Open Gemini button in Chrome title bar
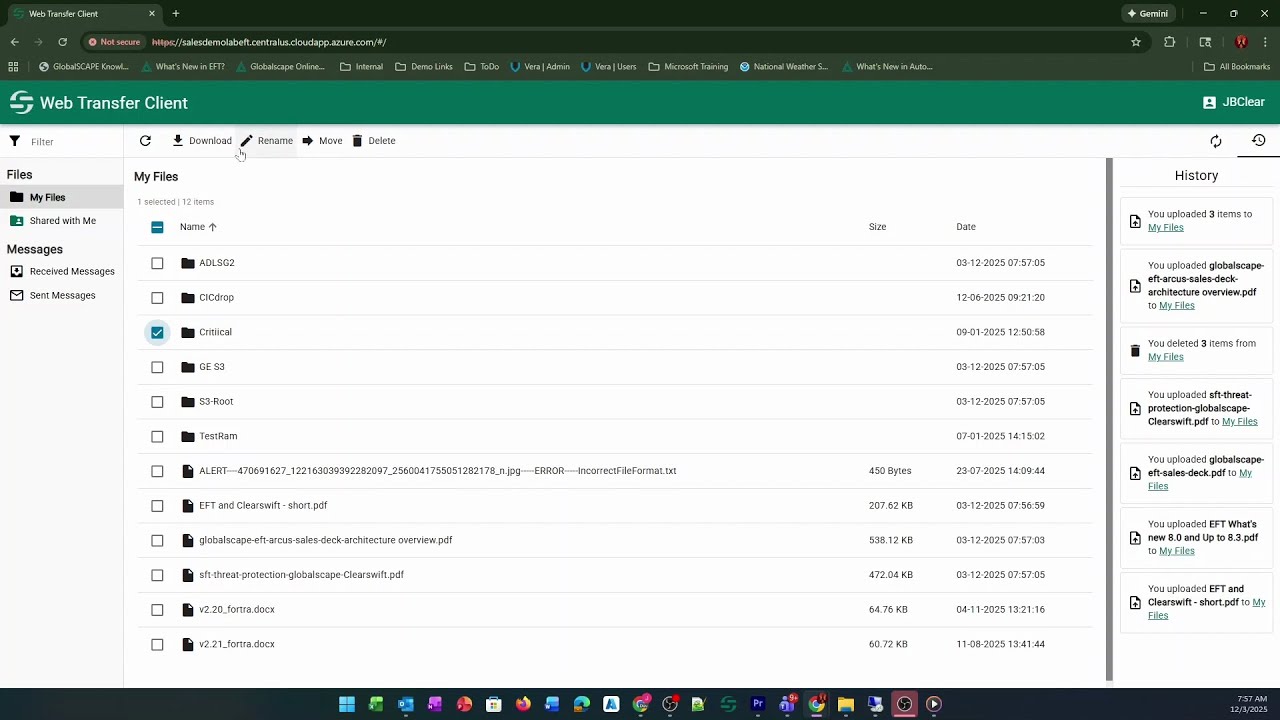 coord(1147,14)
